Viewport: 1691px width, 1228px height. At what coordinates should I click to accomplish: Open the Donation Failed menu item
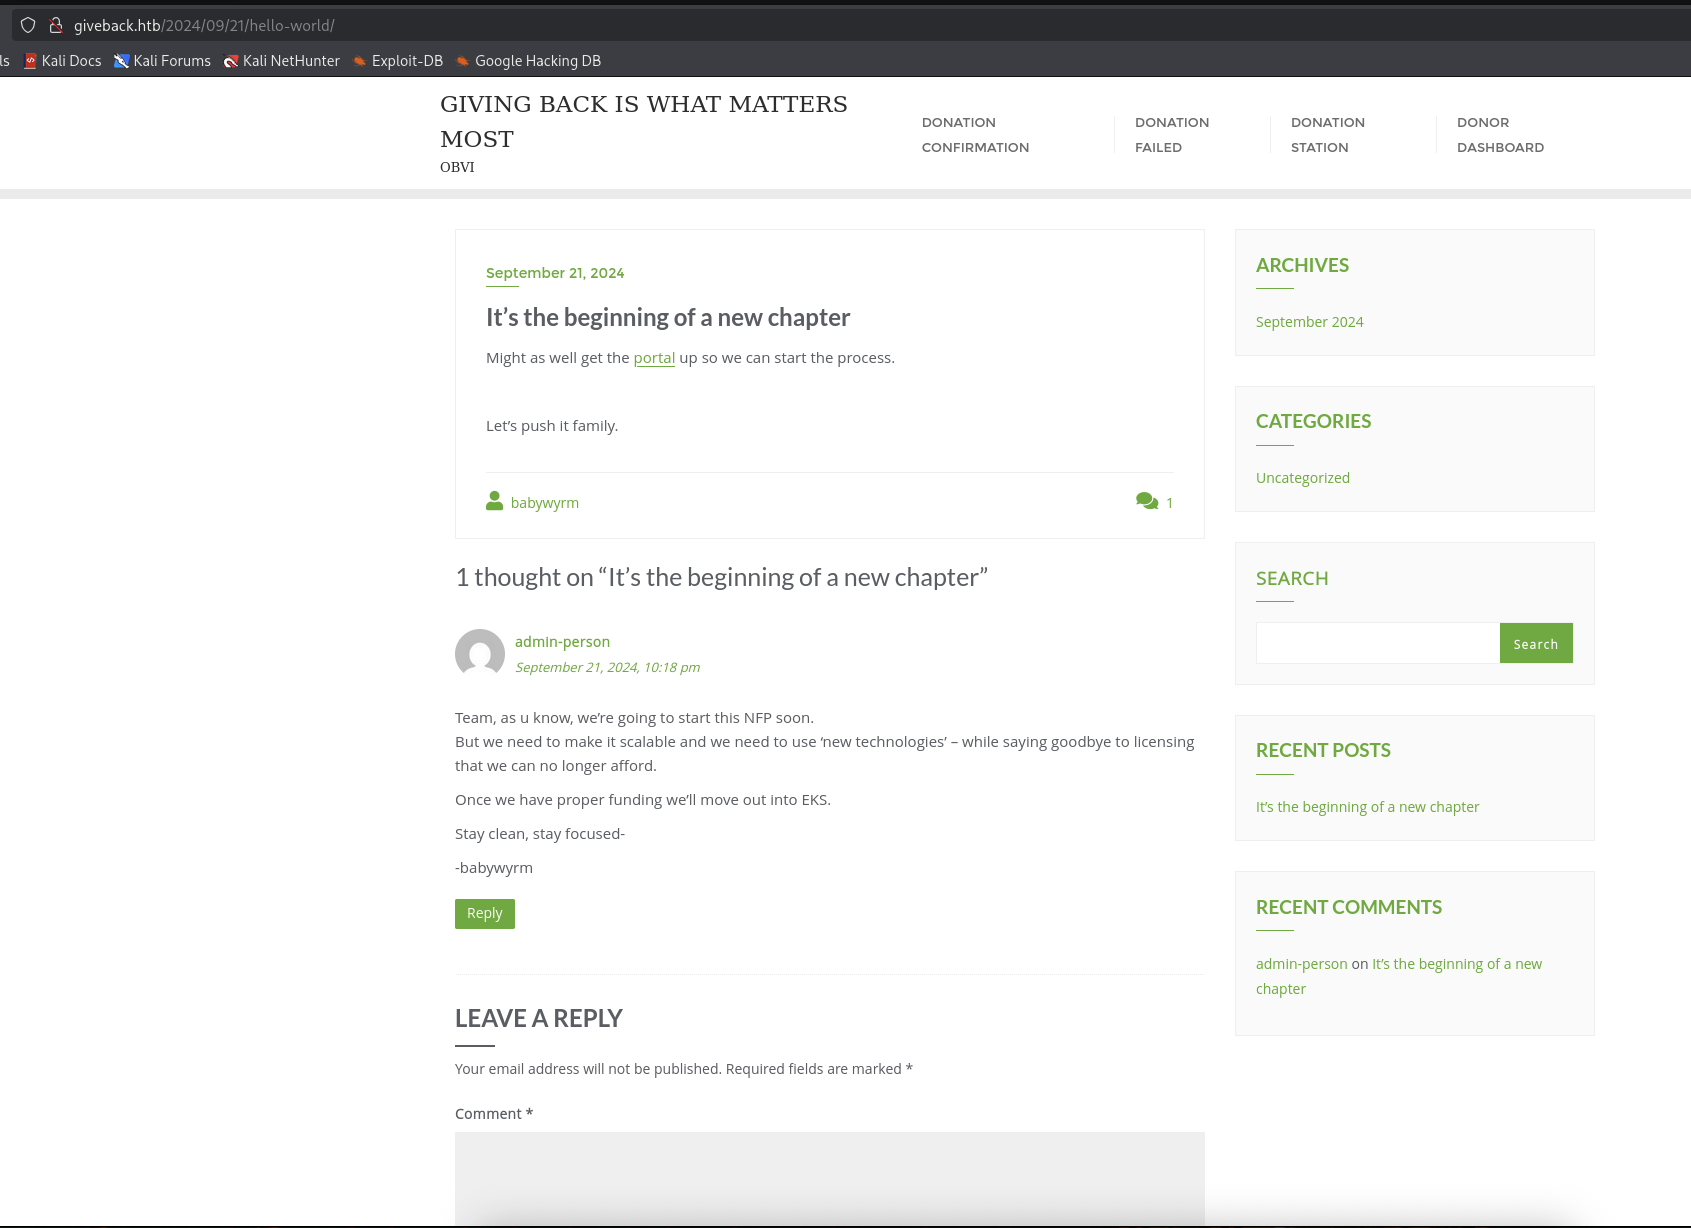coord(1171,135)
